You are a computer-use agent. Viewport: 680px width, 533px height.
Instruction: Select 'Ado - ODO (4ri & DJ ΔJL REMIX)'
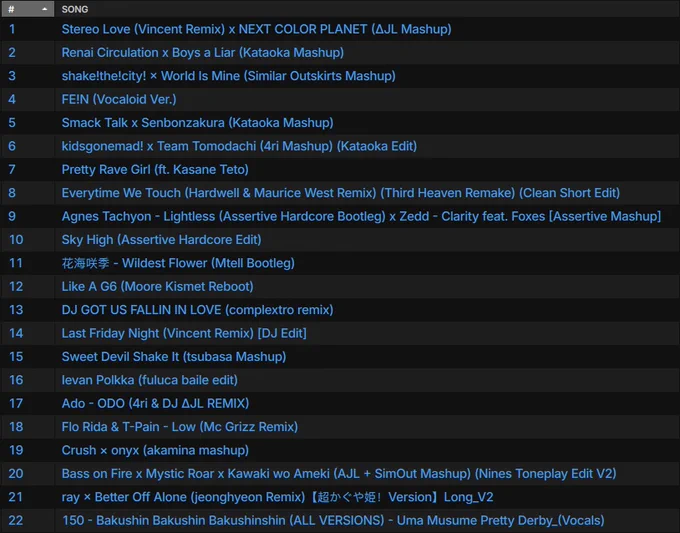(155, 404)
